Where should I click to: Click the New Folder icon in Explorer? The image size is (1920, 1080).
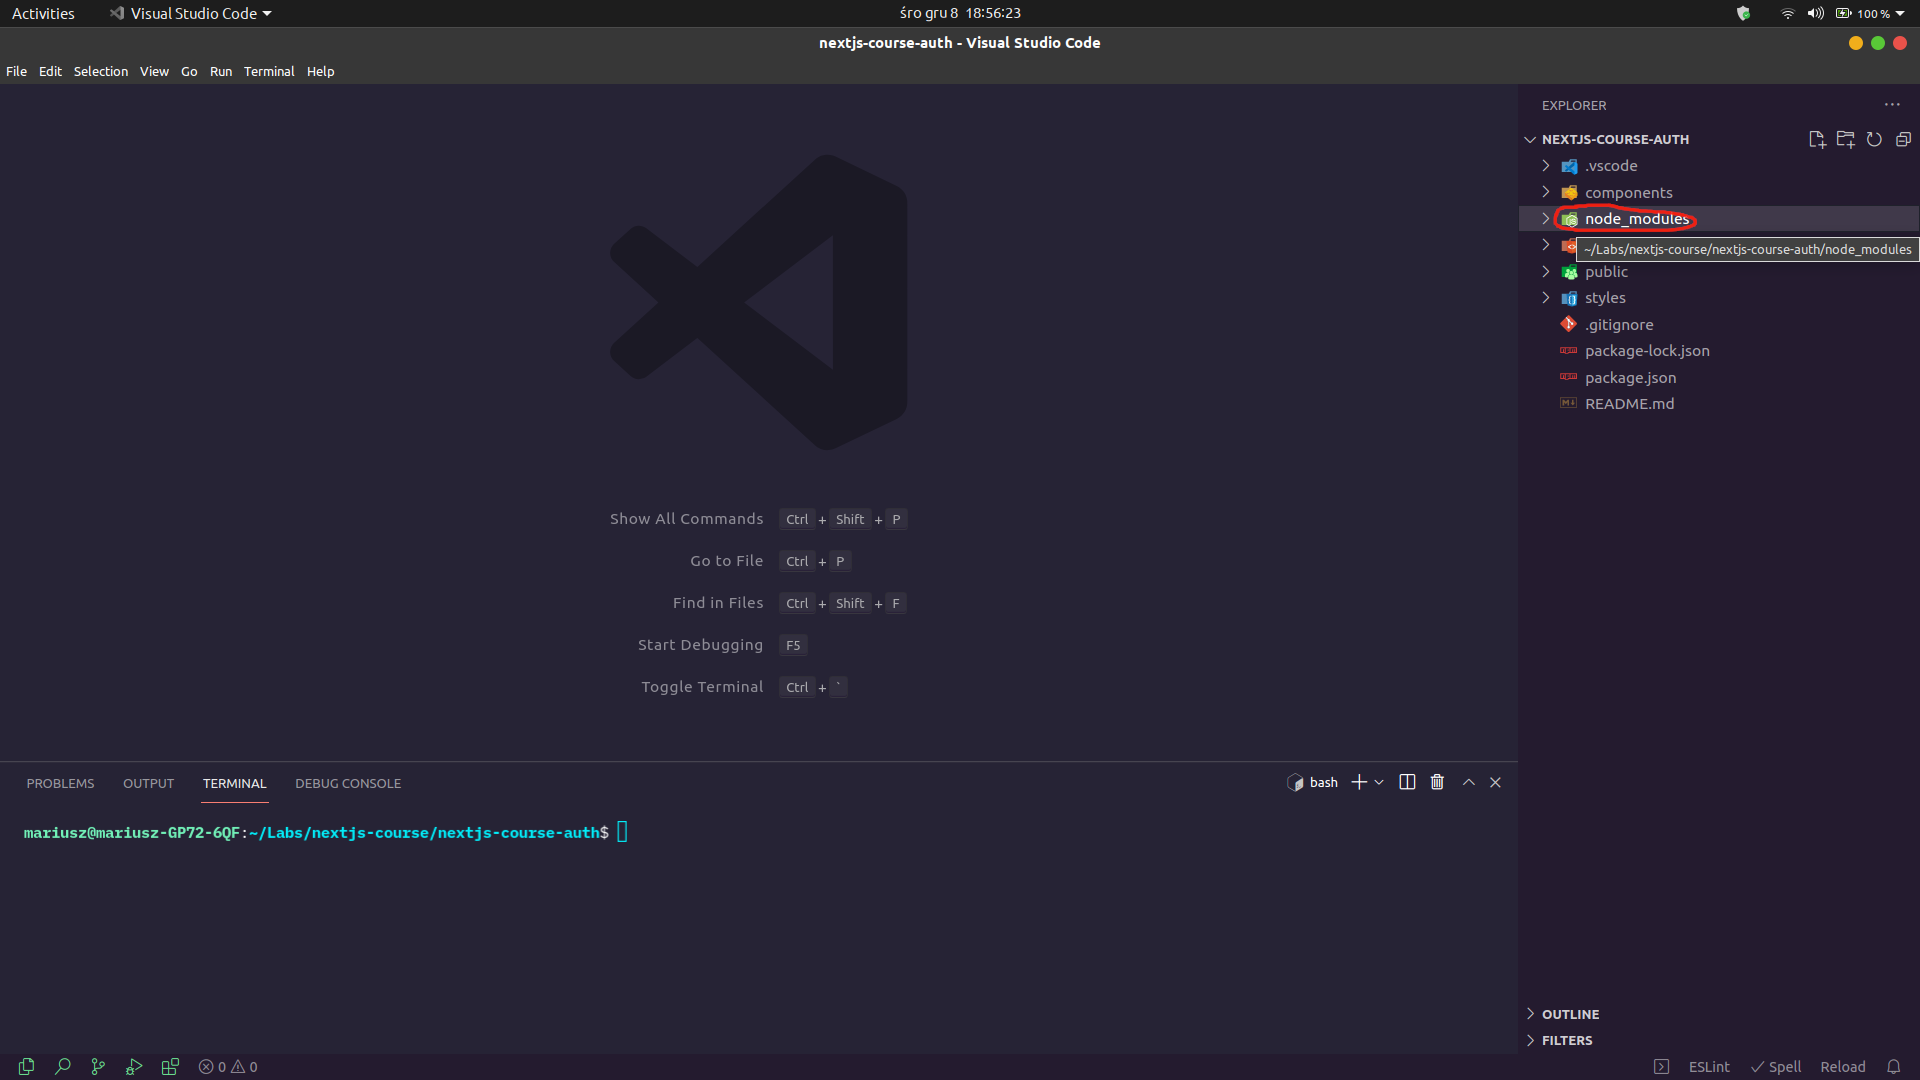[x=1845, y=139]
